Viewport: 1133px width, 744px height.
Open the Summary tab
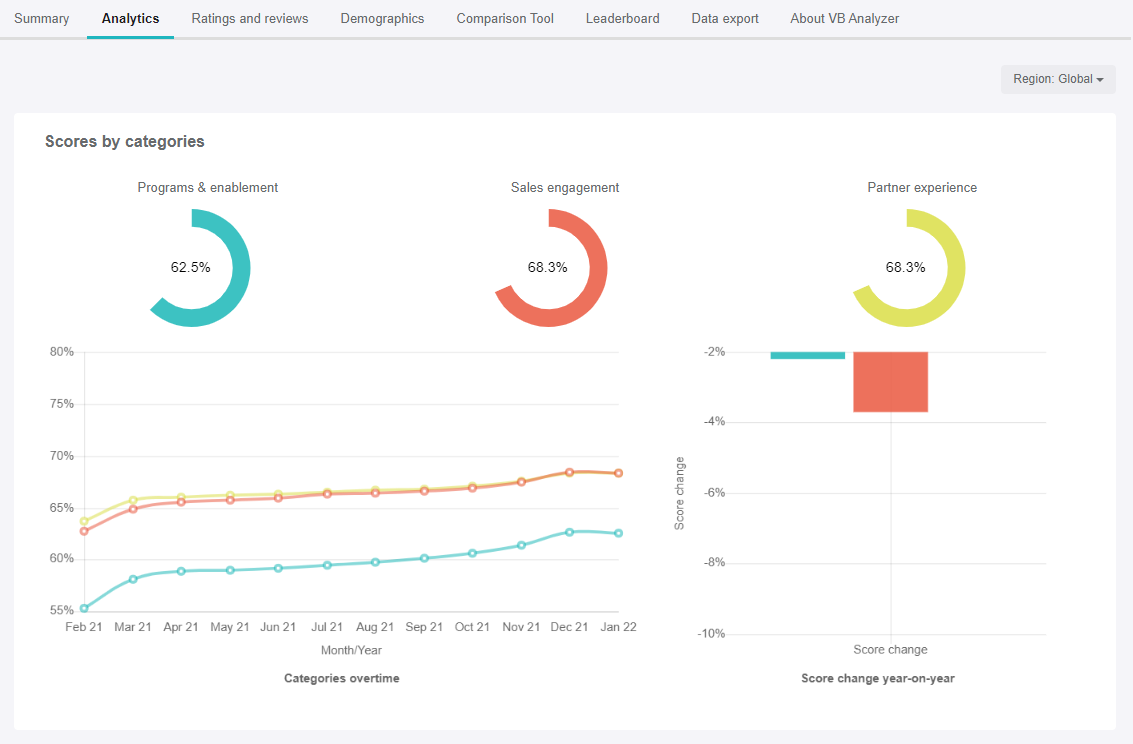[x=42, y=19]
